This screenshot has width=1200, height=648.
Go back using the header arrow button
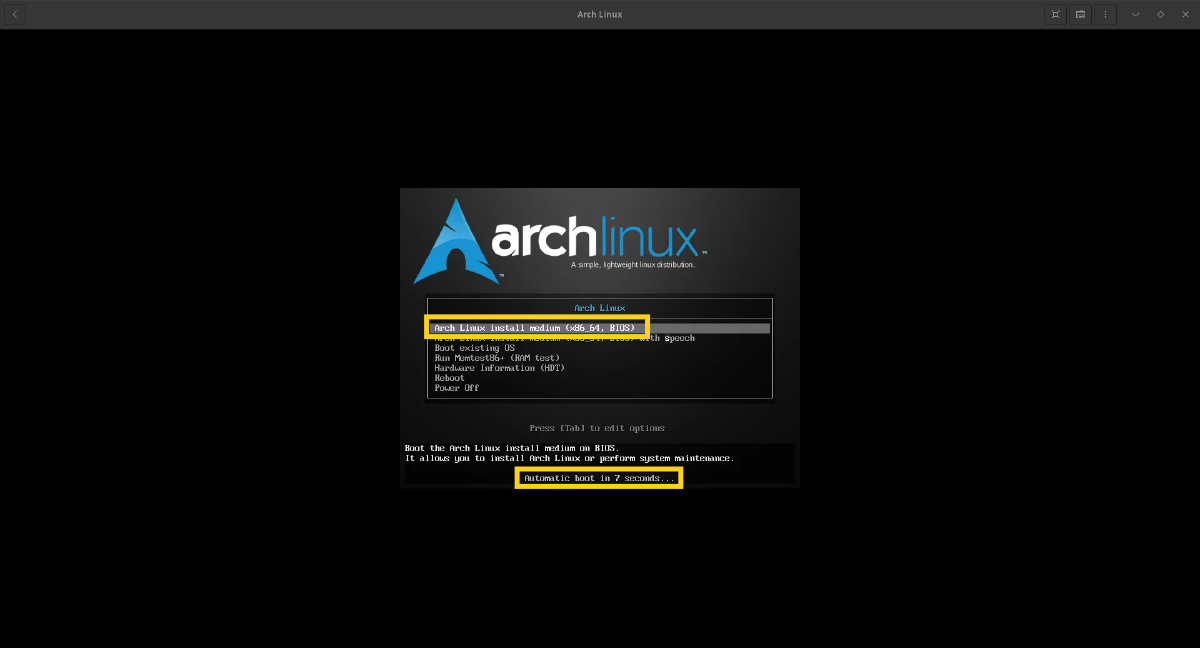(x=15, y=14)
